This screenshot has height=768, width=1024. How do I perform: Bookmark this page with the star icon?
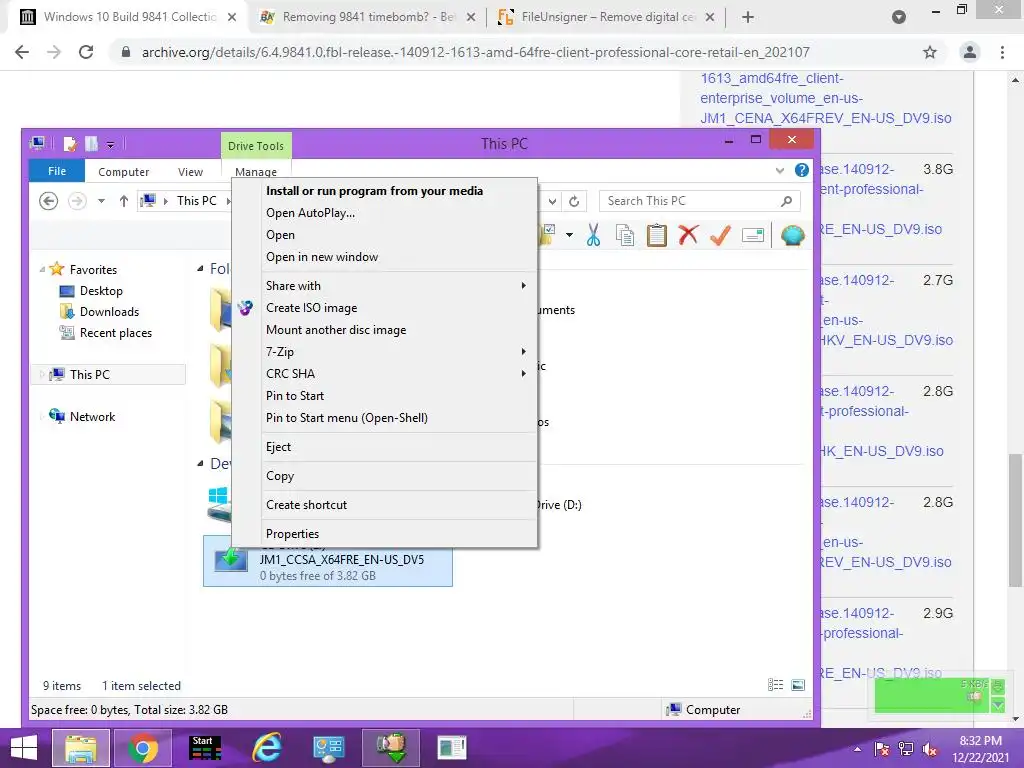tap(930, 52)
